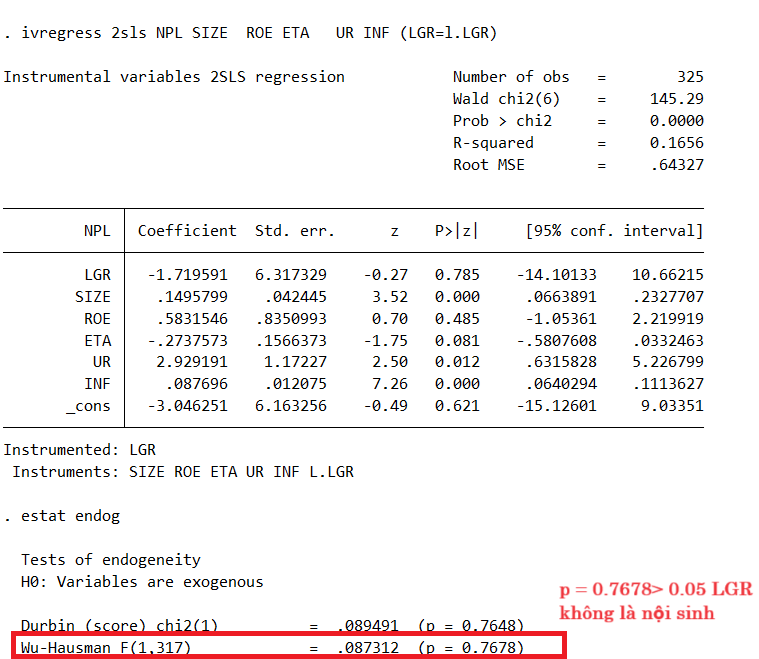Select the UR p-value 0.012

click(457, 363)
